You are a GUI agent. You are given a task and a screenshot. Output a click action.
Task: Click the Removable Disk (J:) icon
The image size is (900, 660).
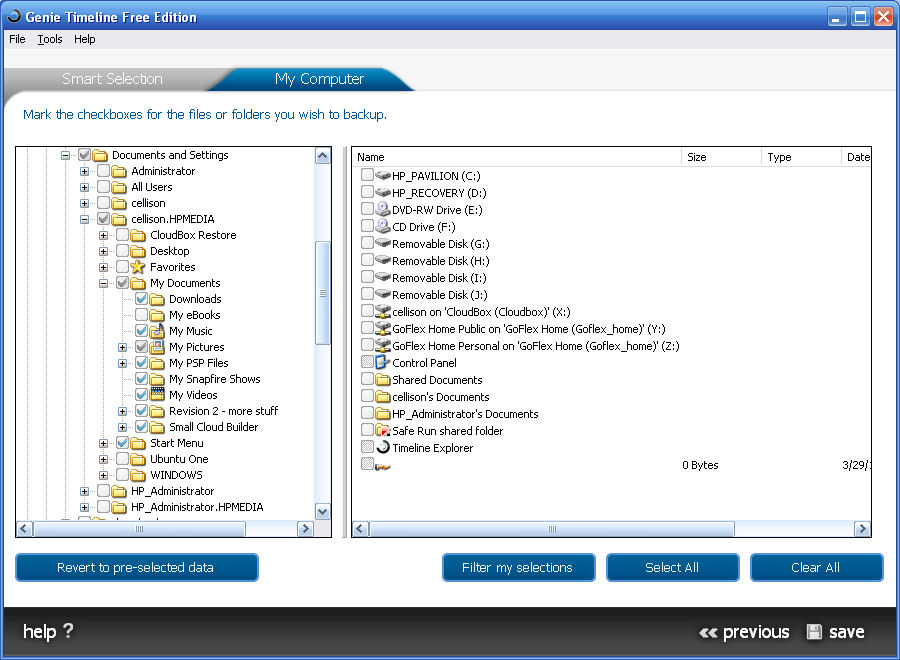click(383, 294)
